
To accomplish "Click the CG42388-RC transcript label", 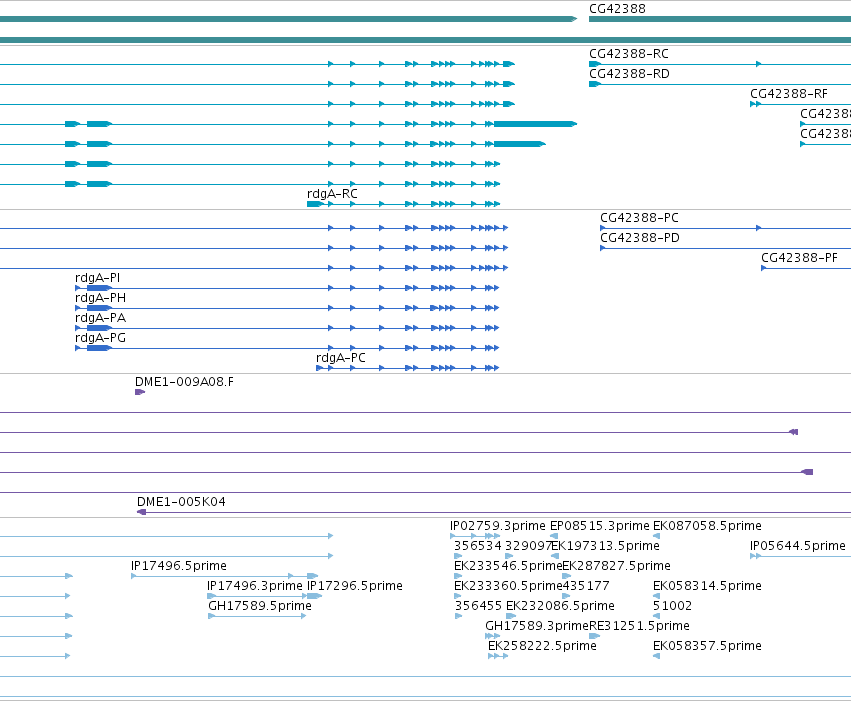I will tap(628, 54).
